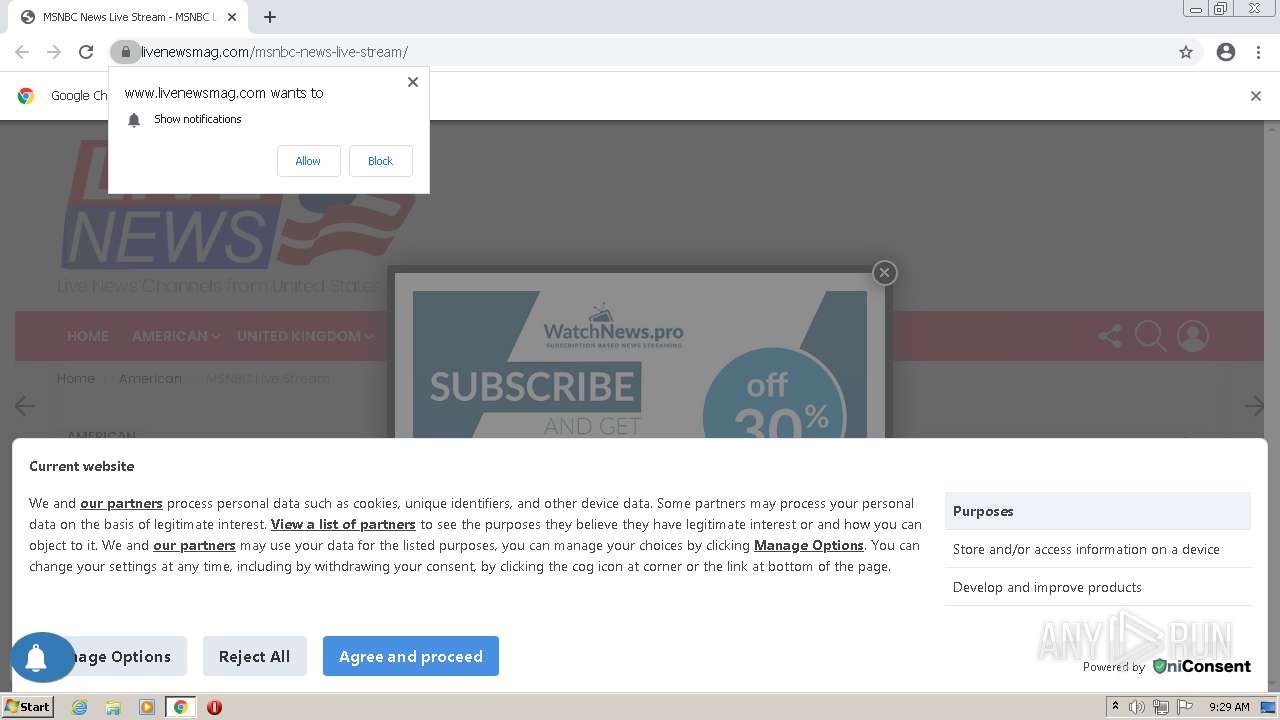Open the share icon in site header
This screenshot has height=720, width=1280.
pyautogui.click(x=1110, y=336)
